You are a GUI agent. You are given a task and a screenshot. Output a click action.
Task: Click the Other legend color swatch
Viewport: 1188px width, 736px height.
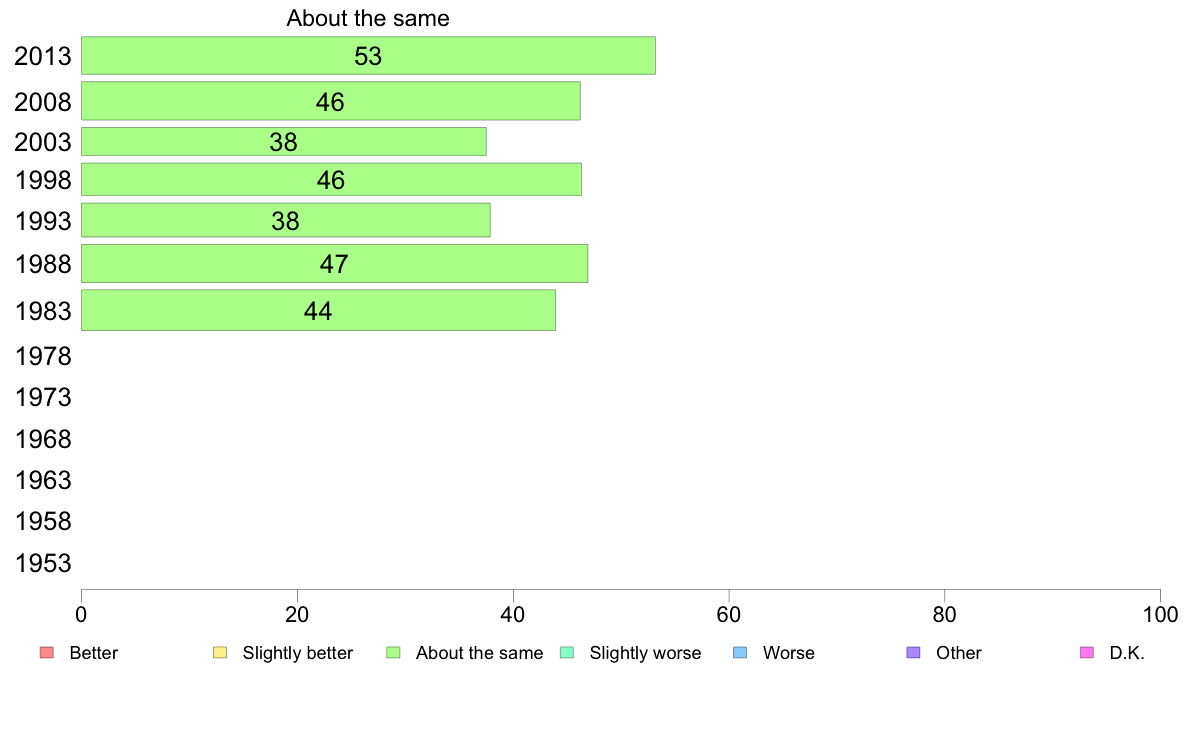(x=913, y=653)
